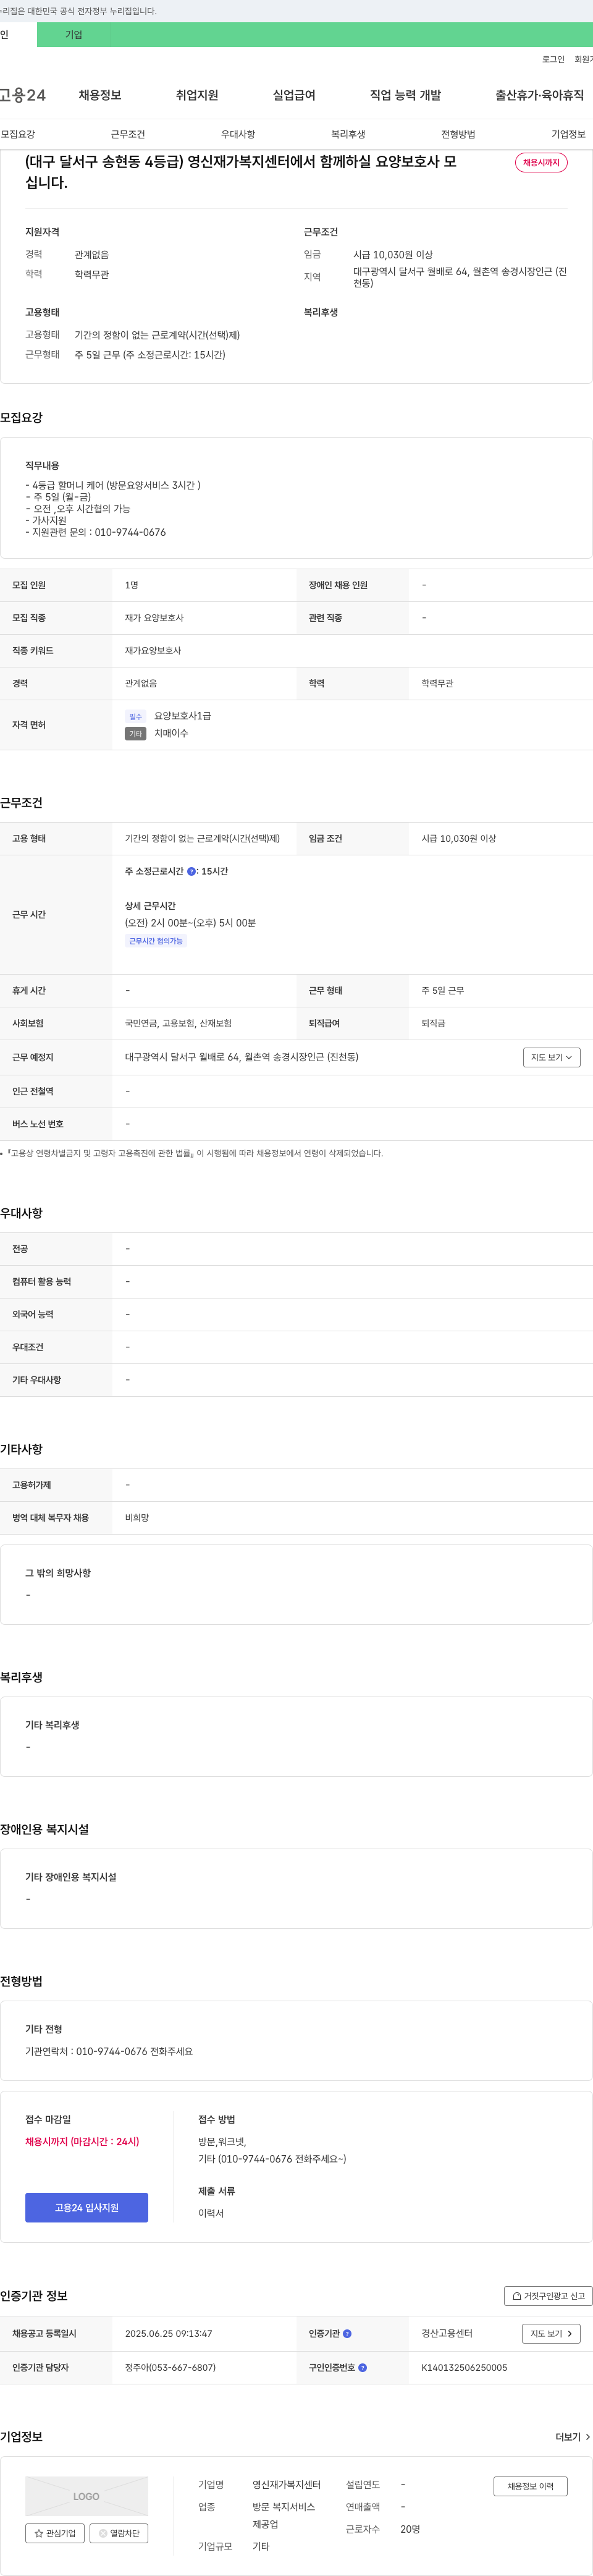593x2576 pixels.
Task: Click the 인증기관 담당자 value 정주아(053-667-6807)
Action: 170,2367
